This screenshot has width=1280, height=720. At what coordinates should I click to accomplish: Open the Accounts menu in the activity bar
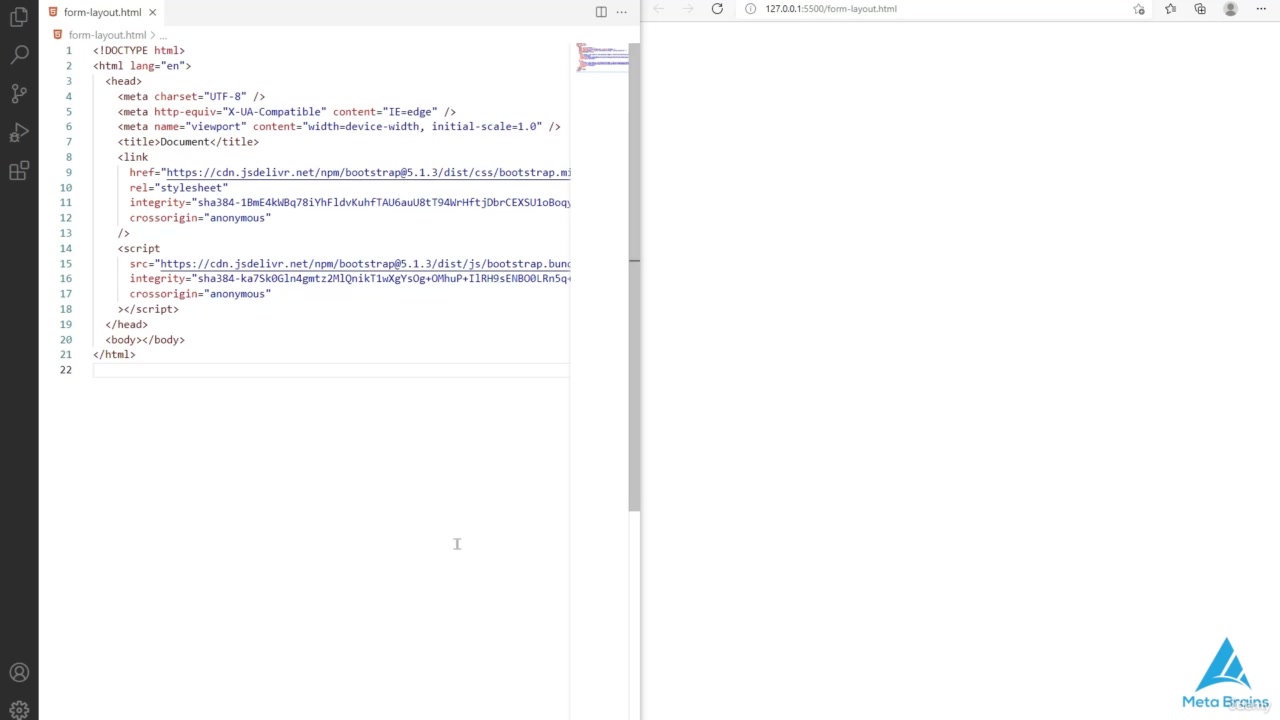point(19,673)
